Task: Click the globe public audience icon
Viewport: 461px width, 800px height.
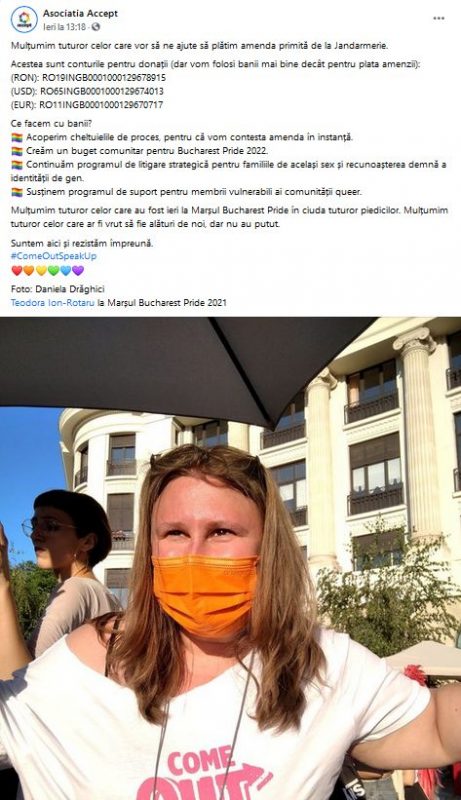Action: [x=95, y=27]
